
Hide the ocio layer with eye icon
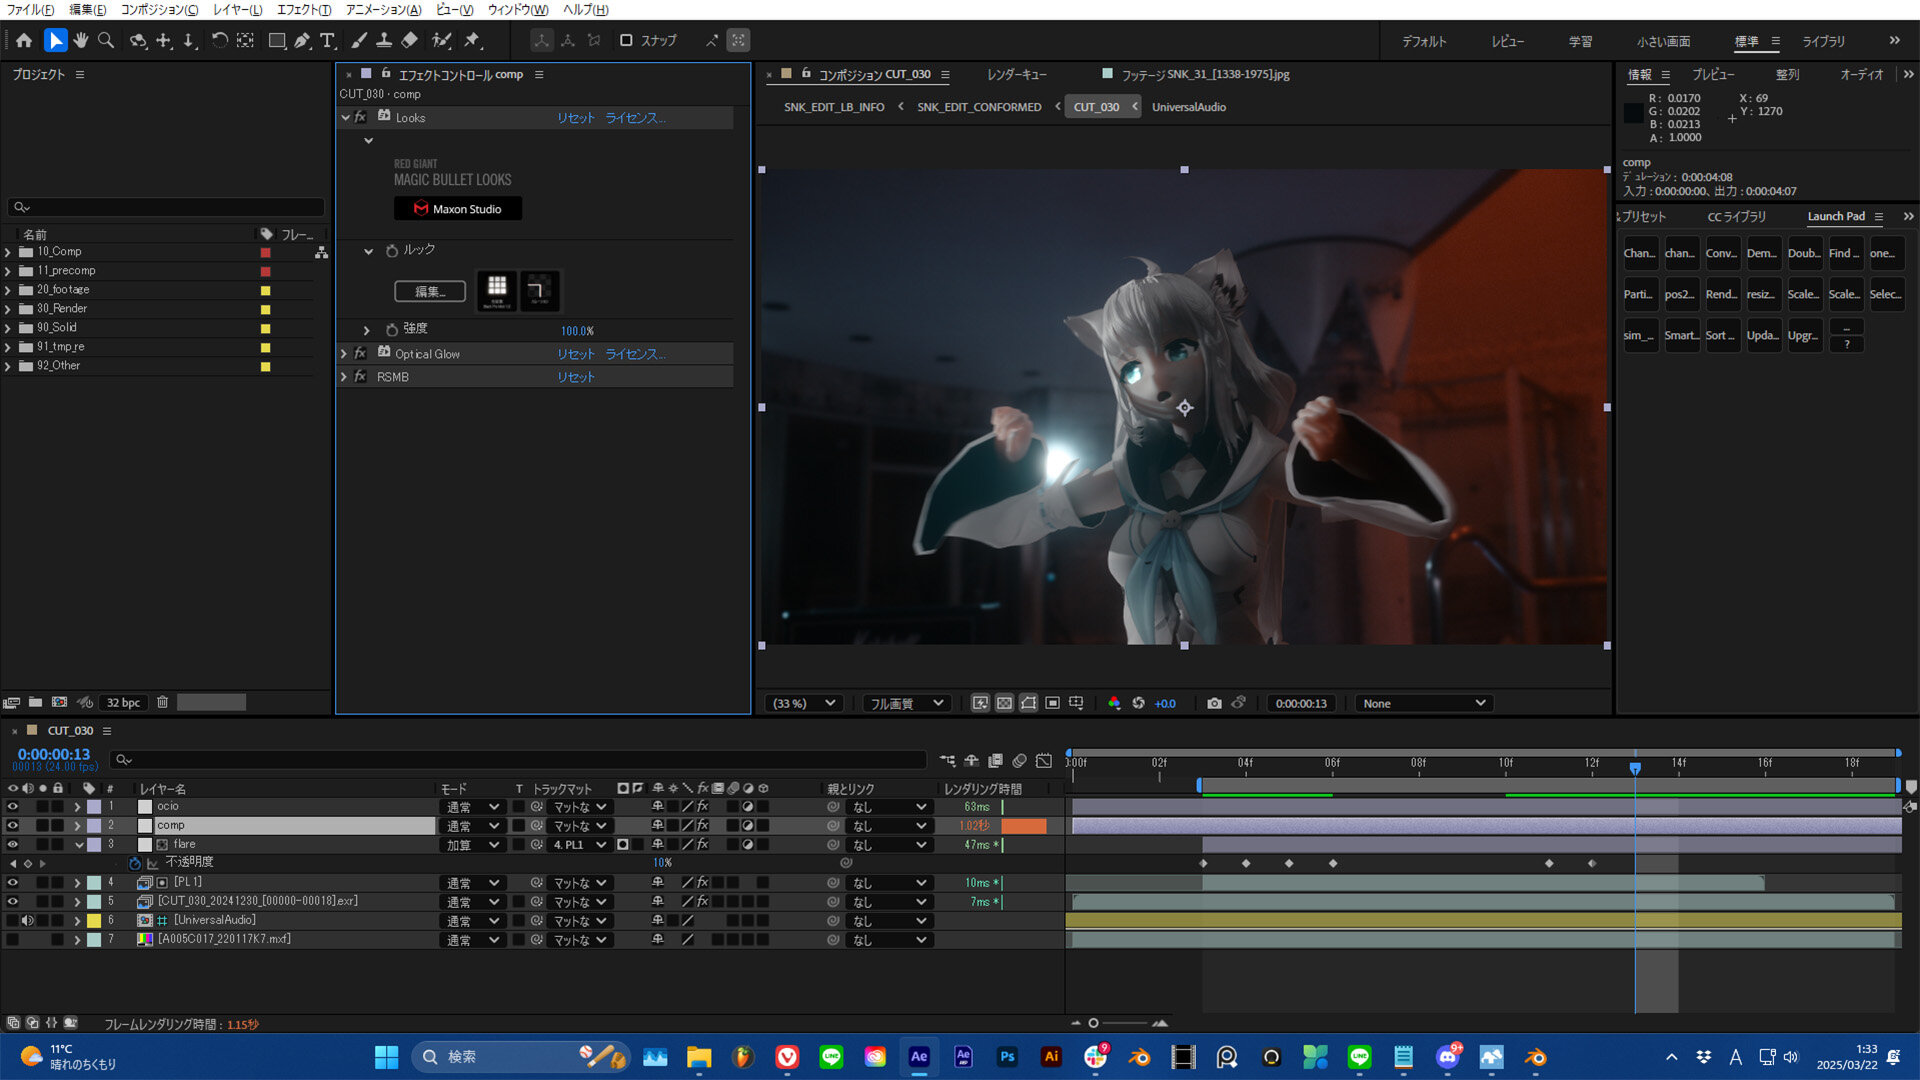coord(13,807)
